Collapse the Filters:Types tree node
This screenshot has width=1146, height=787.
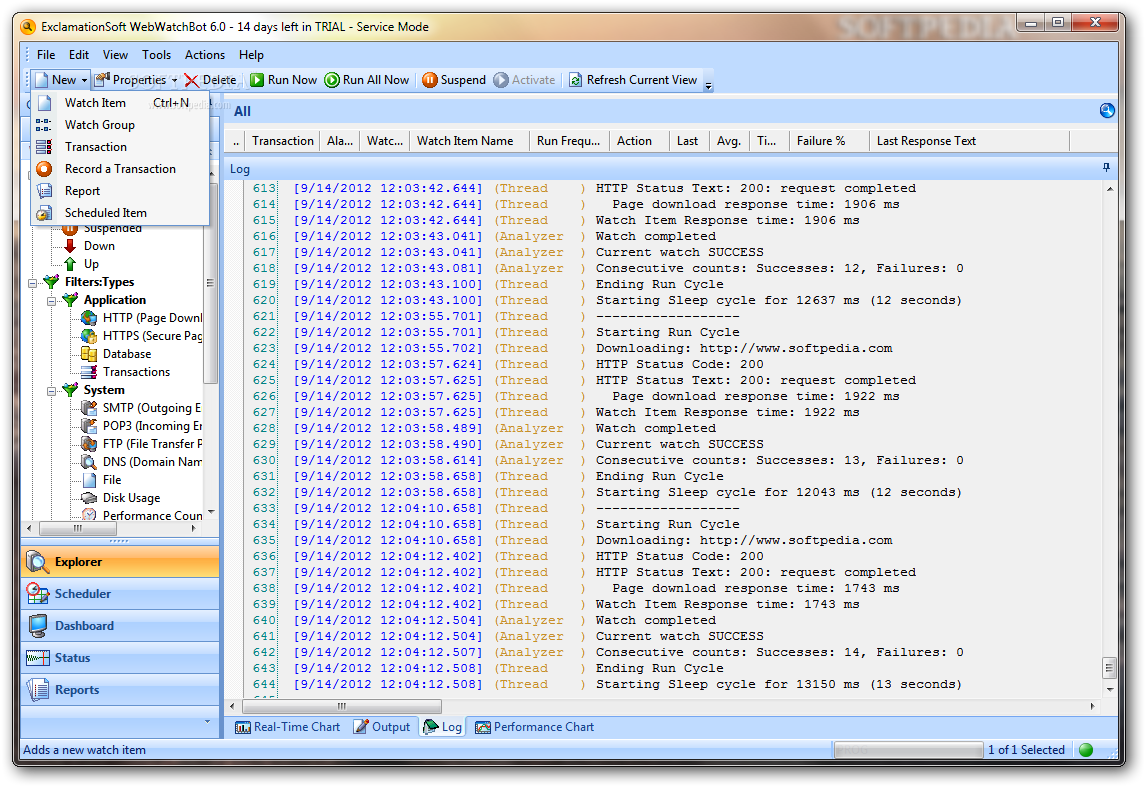32,283
